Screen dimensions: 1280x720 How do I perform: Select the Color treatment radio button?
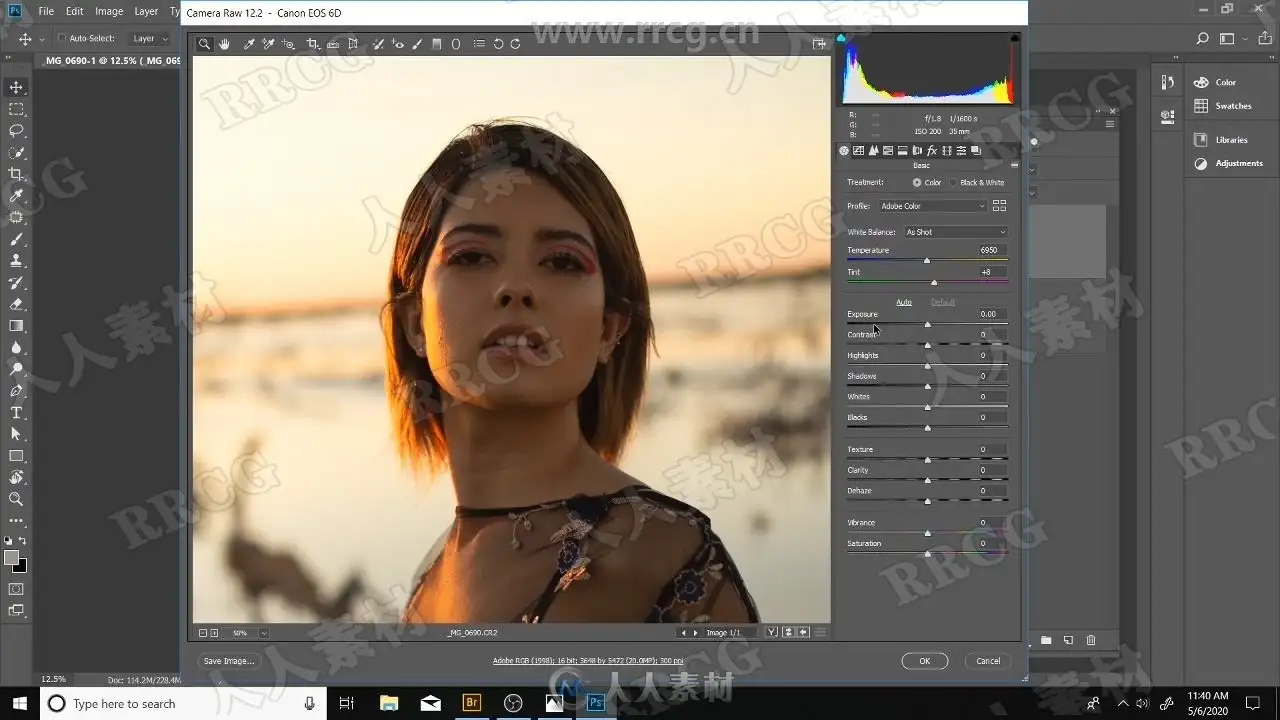[x=917, y=183]
